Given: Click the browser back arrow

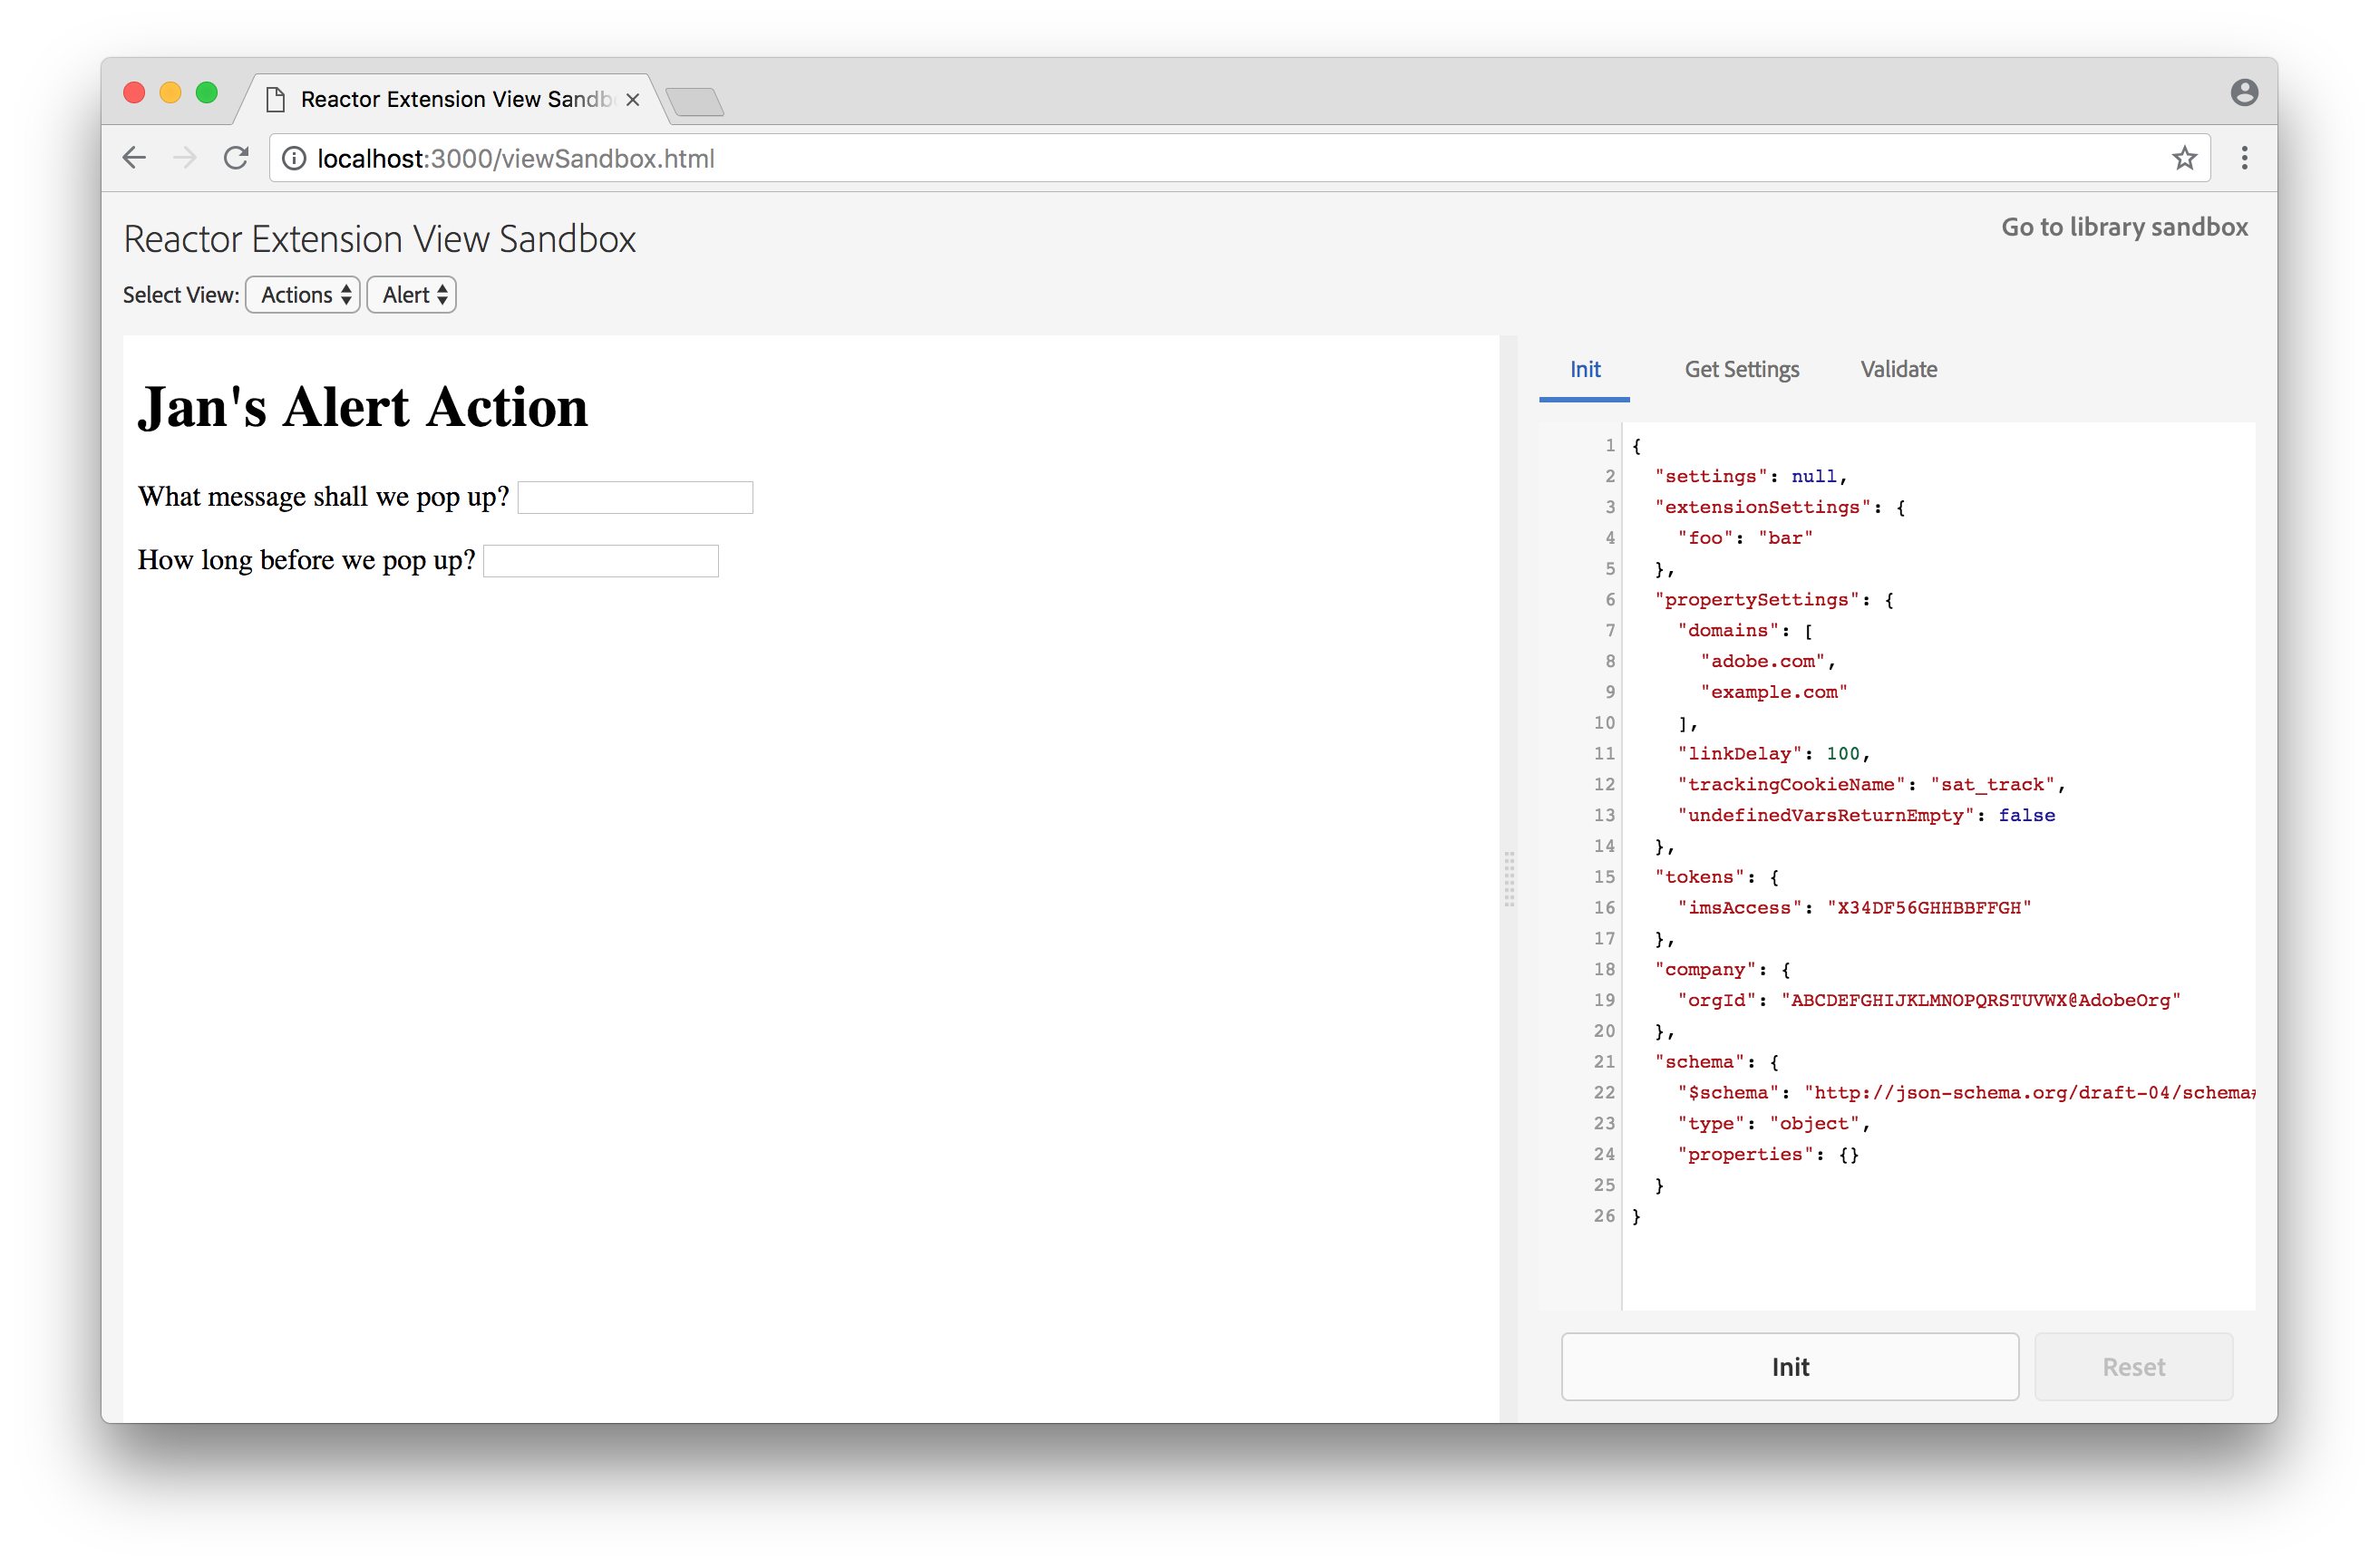Looking at the screenshot, I should tap(134, 158).
